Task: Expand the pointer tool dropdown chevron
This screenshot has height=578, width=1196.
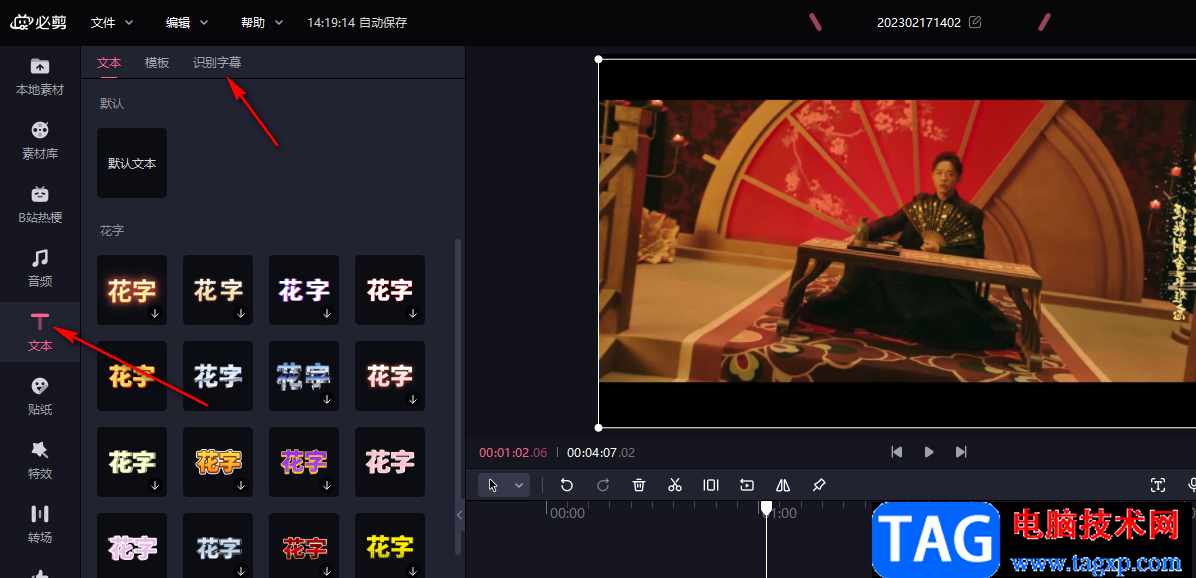Action: pos(519,485)
